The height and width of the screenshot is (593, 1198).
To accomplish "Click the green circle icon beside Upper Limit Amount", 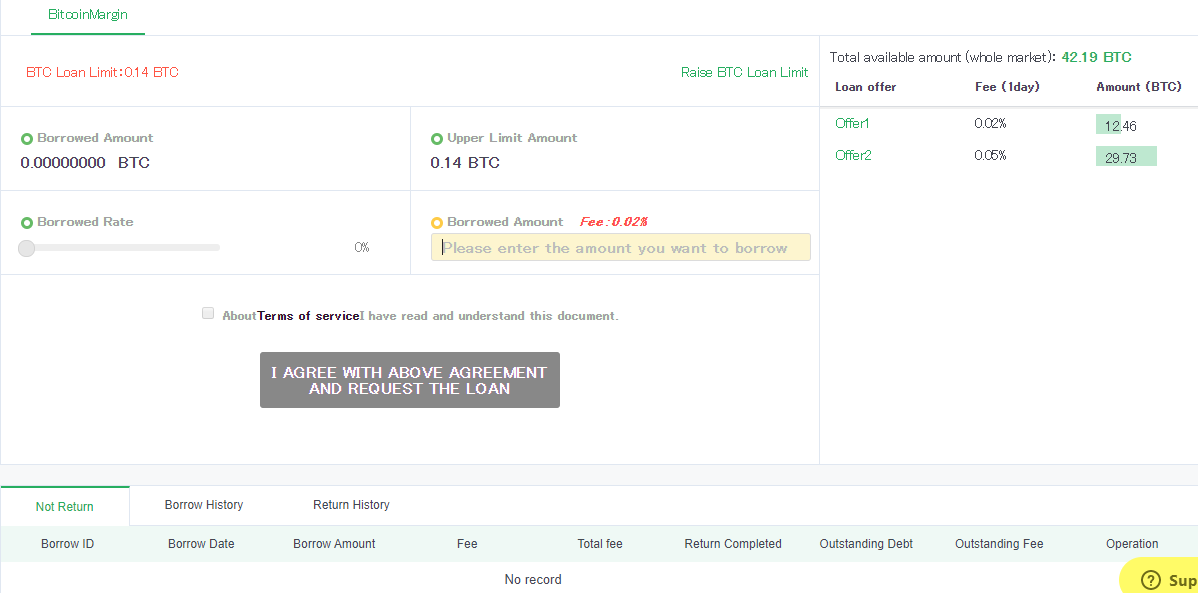I will coord(437,139).
